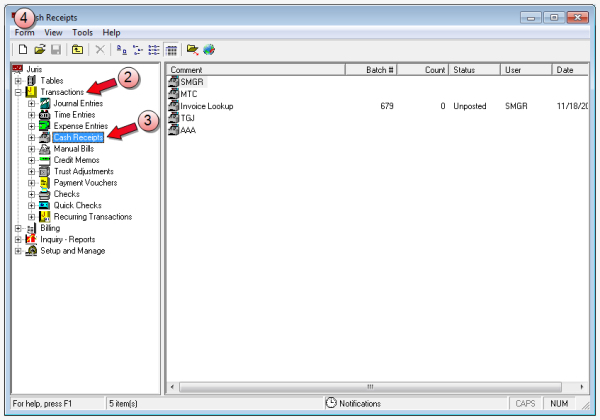Screen dimensions: 600x420
Task: Click the globe icon in toolbar
Action: coord(208,49)
